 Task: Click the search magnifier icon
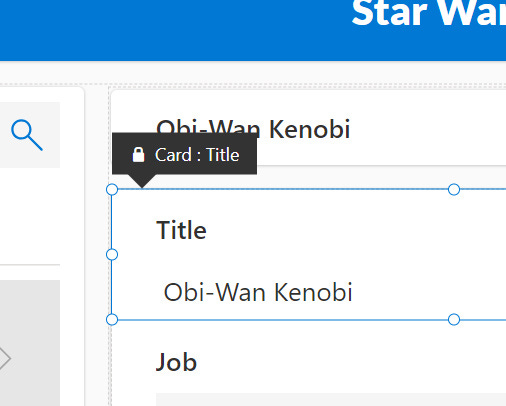[27, 135]
